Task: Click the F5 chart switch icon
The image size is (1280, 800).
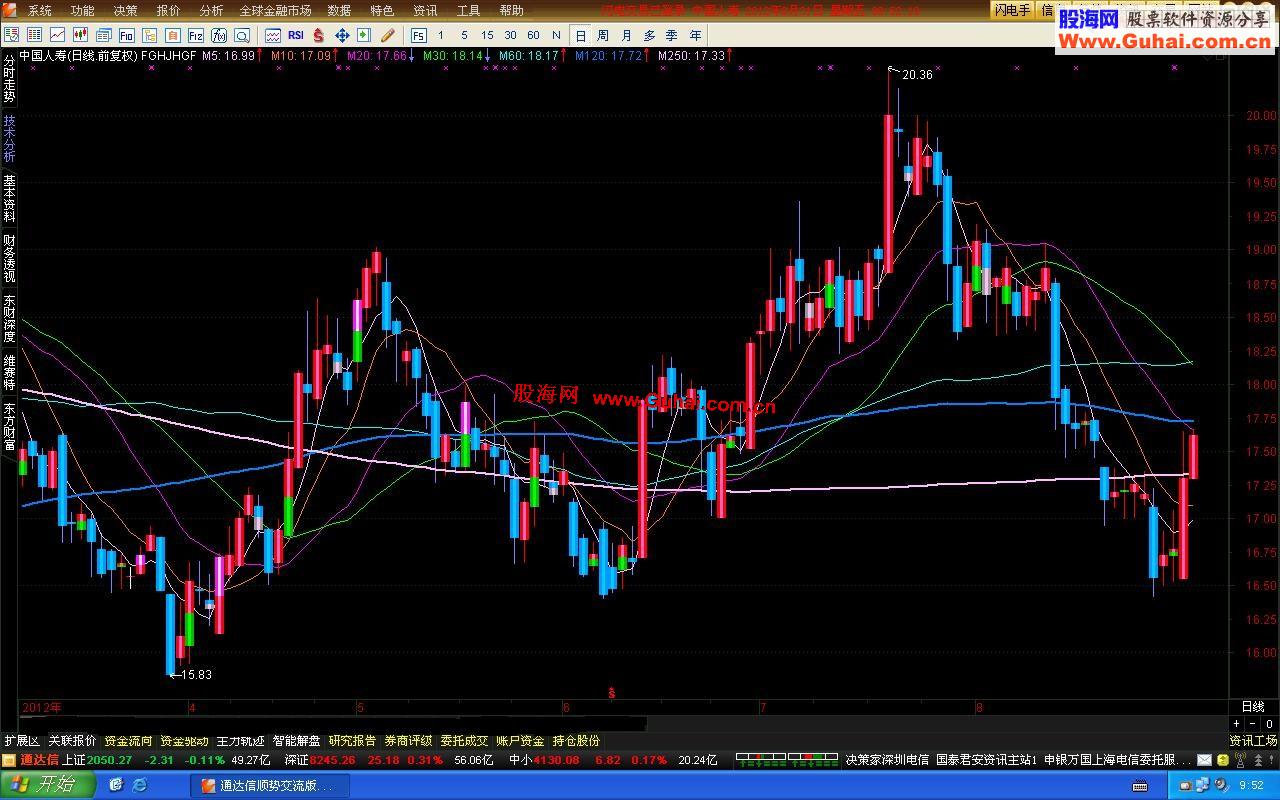Action: point(418,35)
